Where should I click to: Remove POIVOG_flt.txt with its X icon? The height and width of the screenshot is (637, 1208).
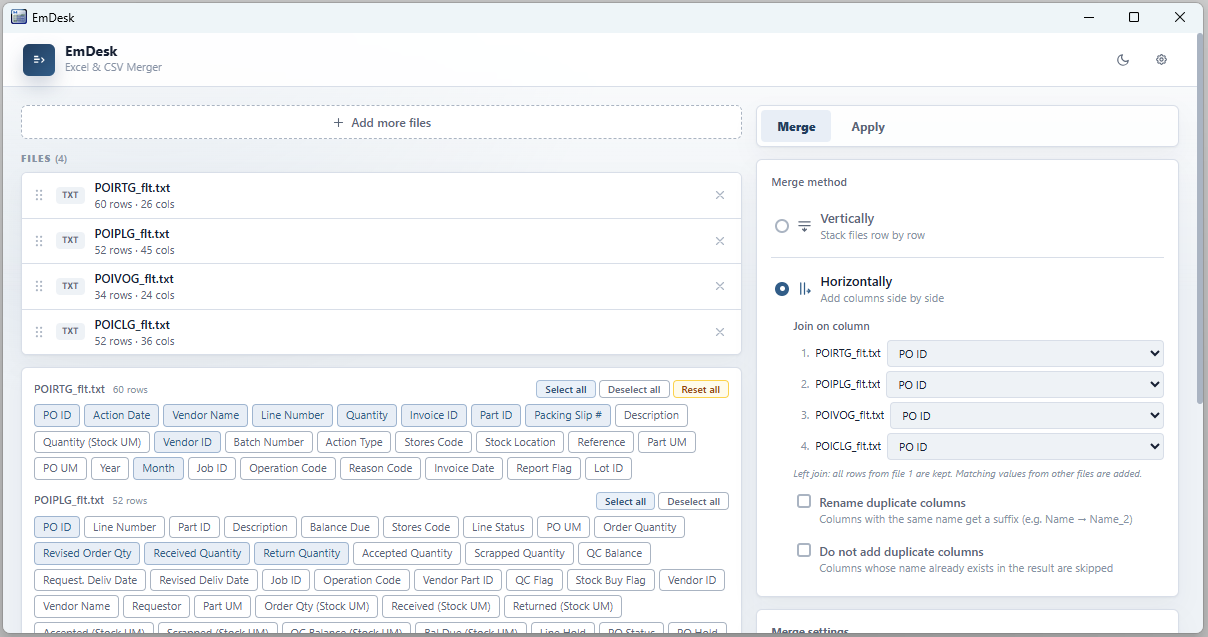tap(720, 286)
